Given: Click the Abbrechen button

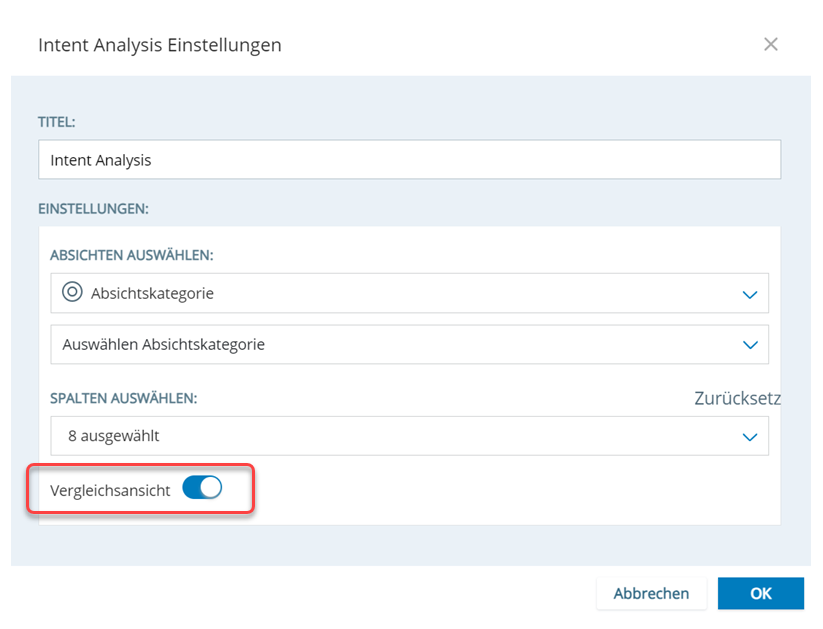Looking at the screenshot, I should pos(651,593).
